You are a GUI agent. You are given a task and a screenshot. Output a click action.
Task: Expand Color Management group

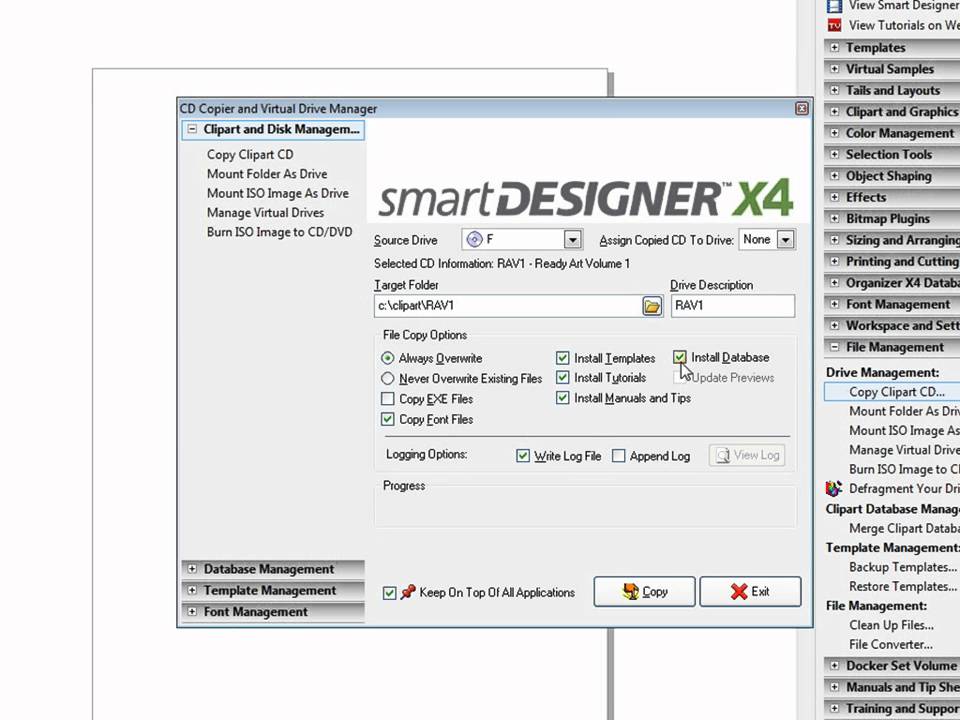pos(834,133)
